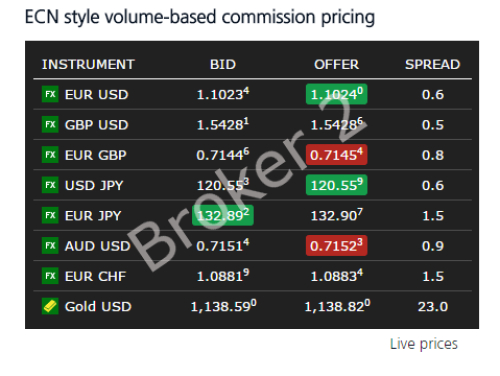Click the SPREAD column header
The width and height of the screenshot is (500, 376).
tap(432, 64)
